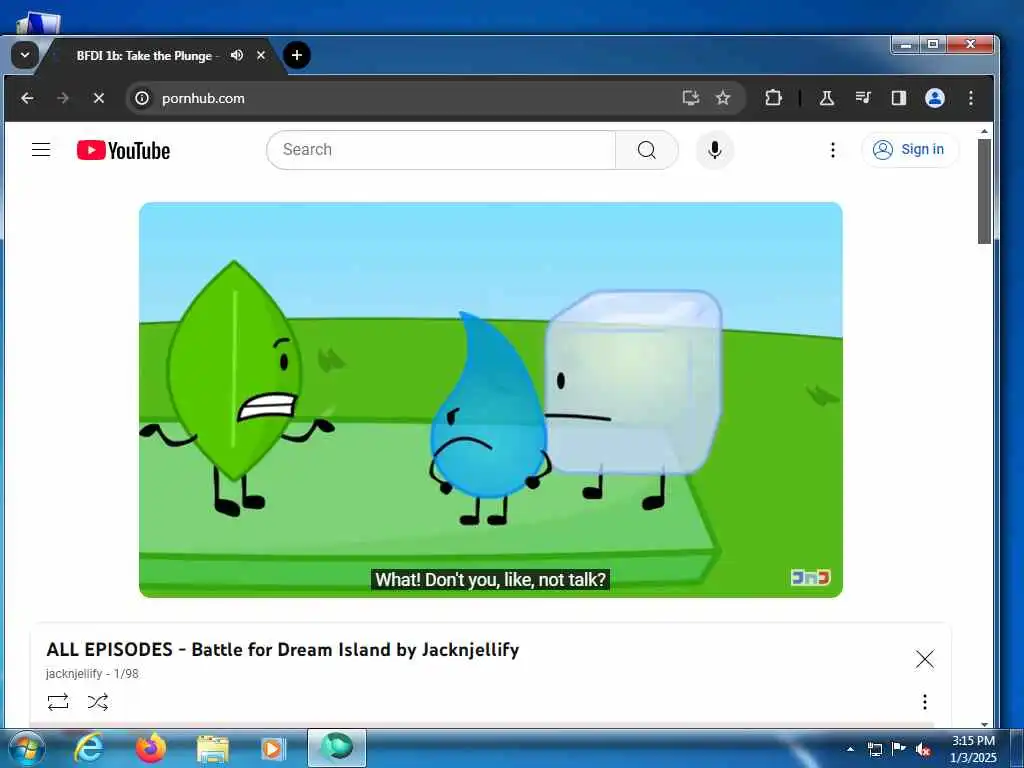Open the jacknjellify channel link
1024x768 pixels.
tap(74, 673)
